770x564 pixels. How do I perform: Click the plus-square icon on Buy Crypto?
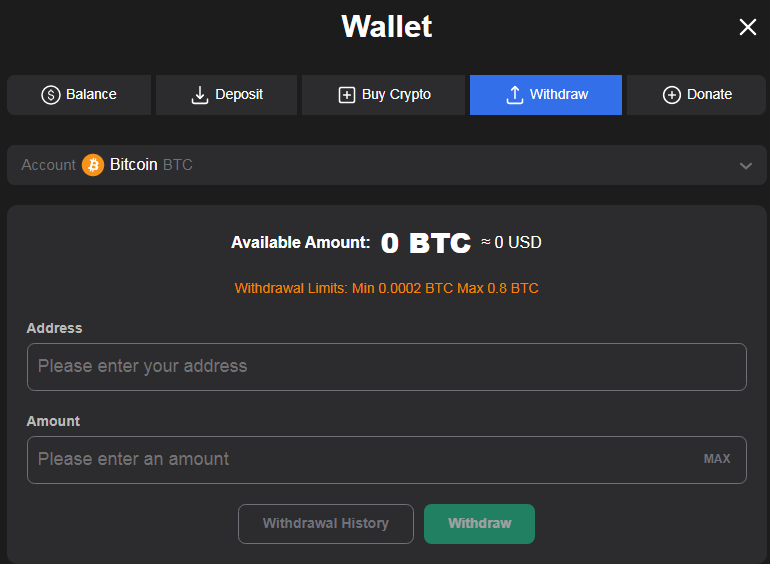pos(347,95)
